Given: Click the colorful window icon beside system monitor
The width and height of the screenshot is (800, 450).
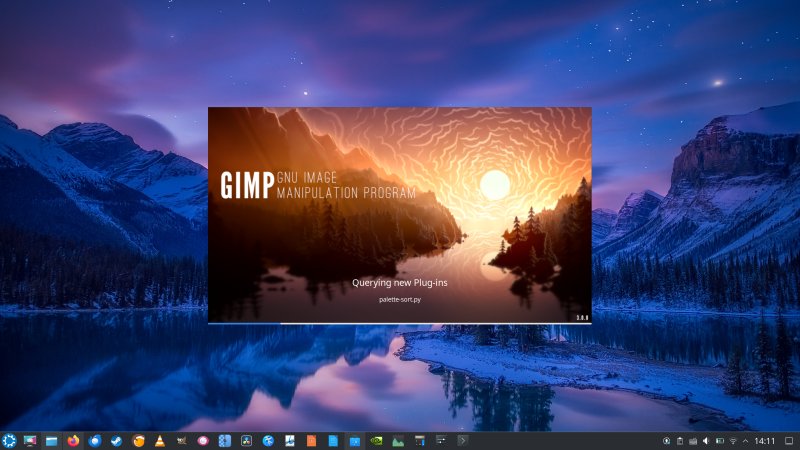Looking at the screenshot, I should click(419, 441).
